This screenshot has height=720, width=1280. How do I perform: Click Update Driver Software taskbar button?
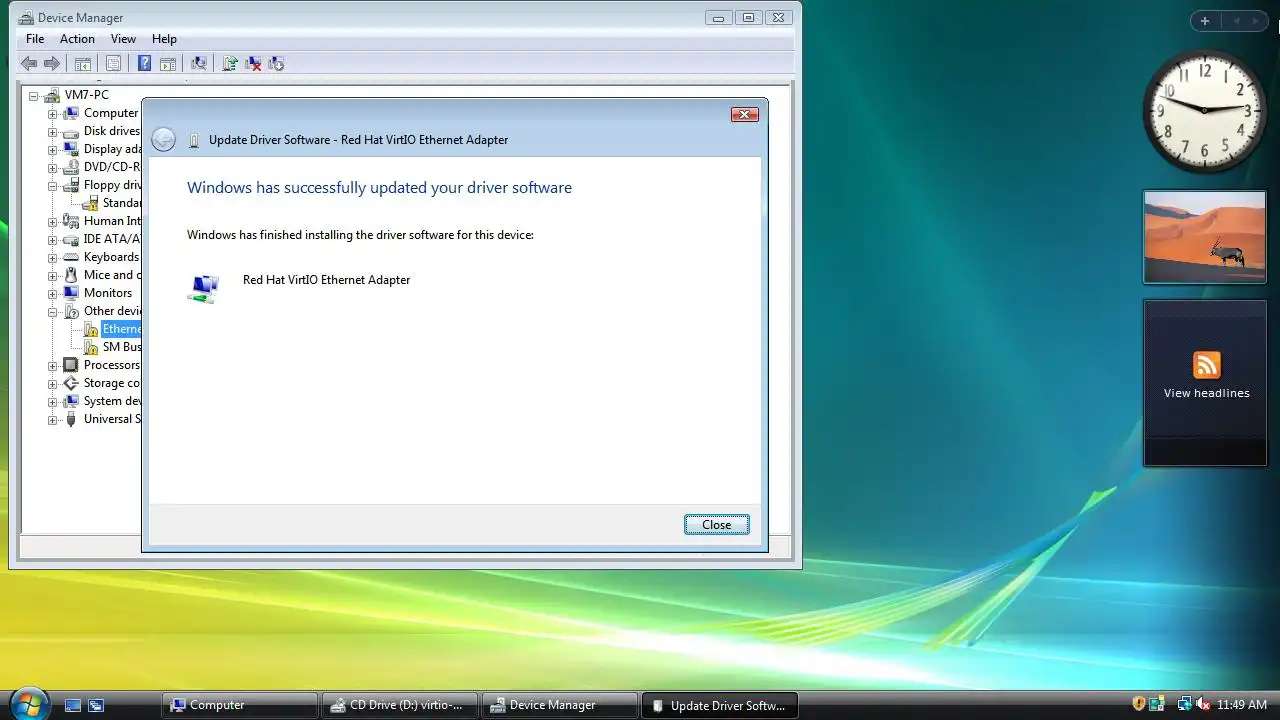[720, 705]
